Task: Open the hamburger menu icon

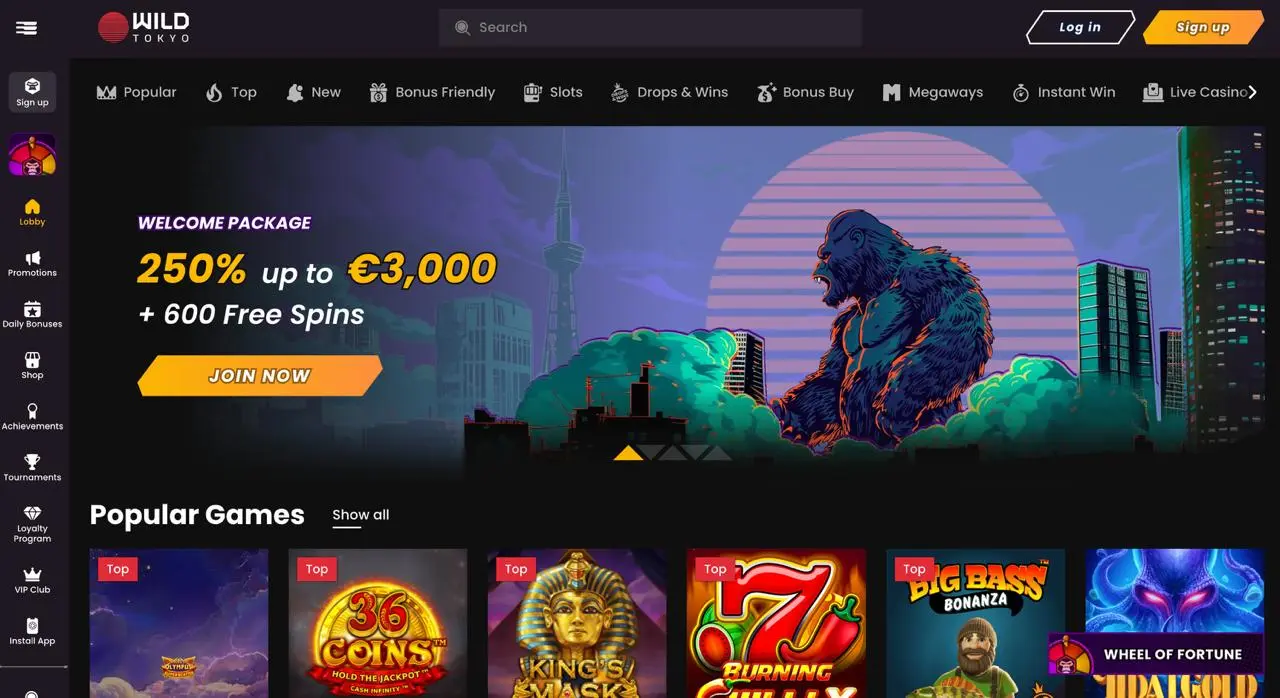Action: pos(27,28)
